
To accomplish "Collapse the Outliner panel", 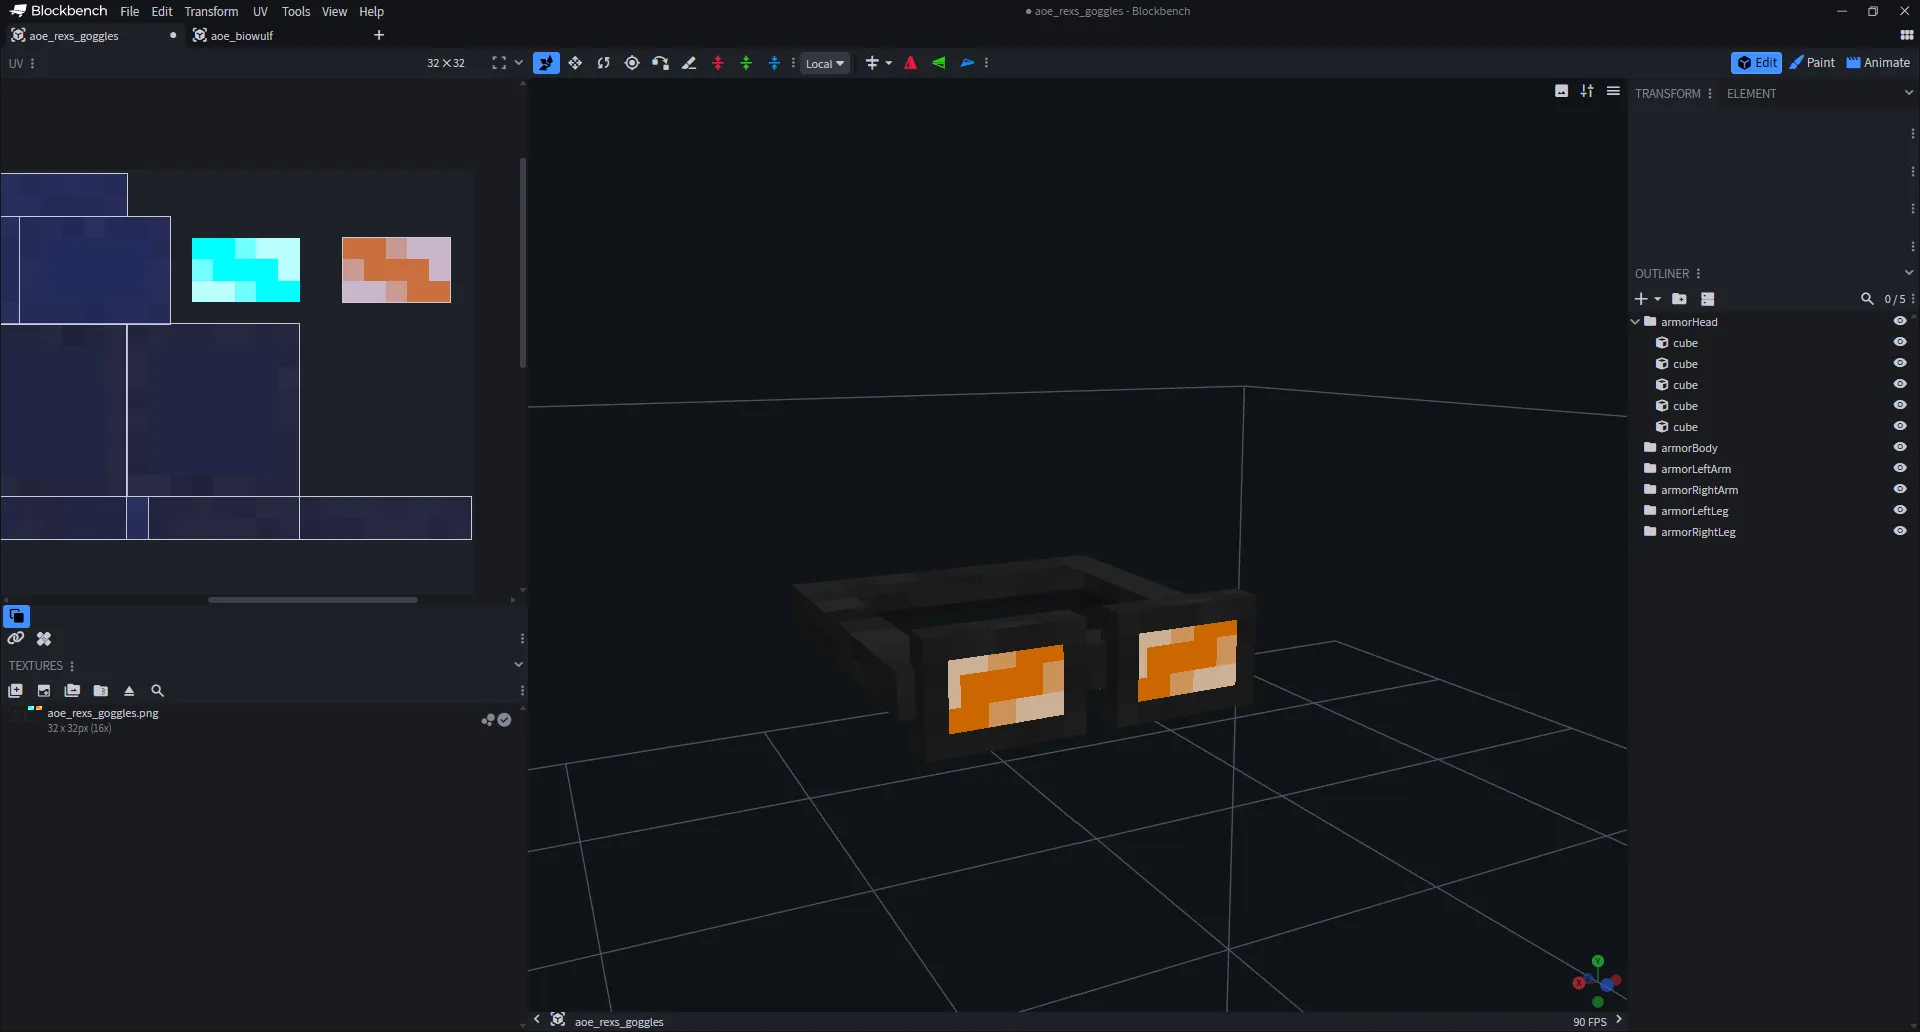I will point(1908,273).
